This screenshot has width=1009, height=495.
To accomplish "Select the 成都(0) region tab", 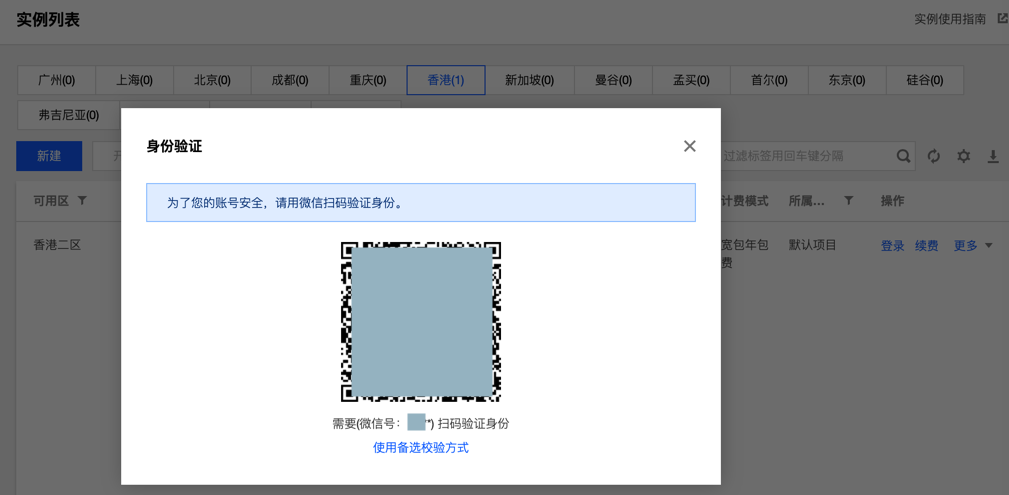I will 290,80.
